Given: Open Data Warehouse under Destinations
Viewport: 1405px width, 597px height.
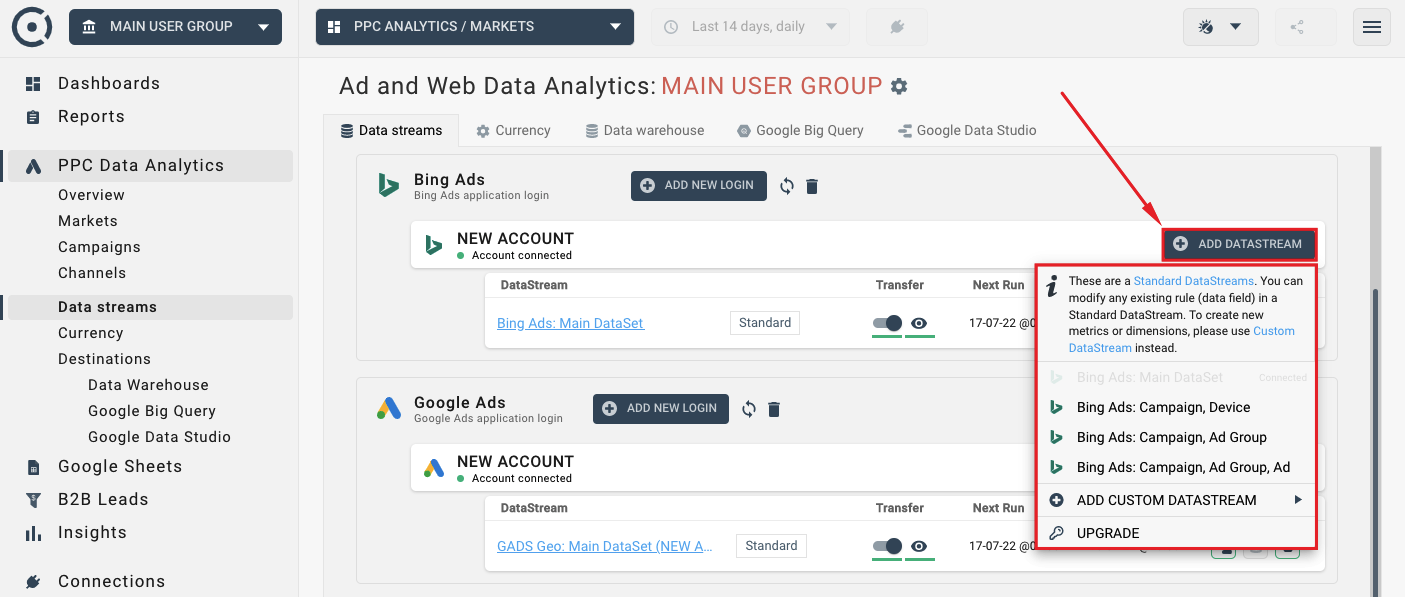Looking at the screenshot, I should (148, 385).
